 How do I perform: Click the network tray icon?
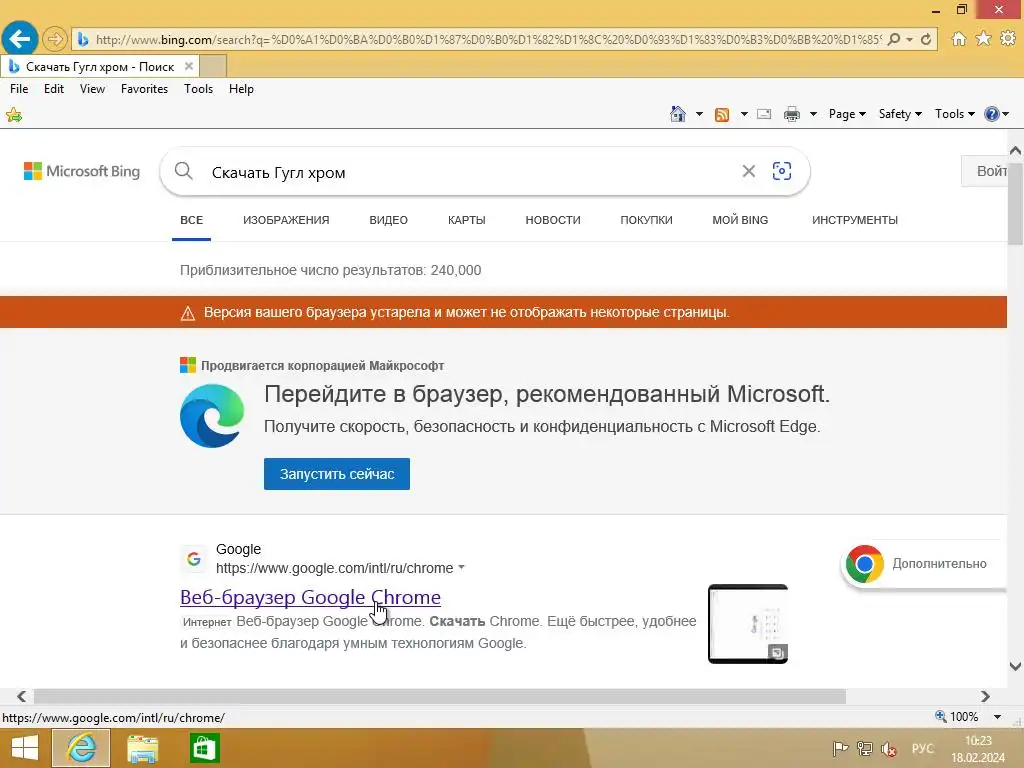[865, 749]
